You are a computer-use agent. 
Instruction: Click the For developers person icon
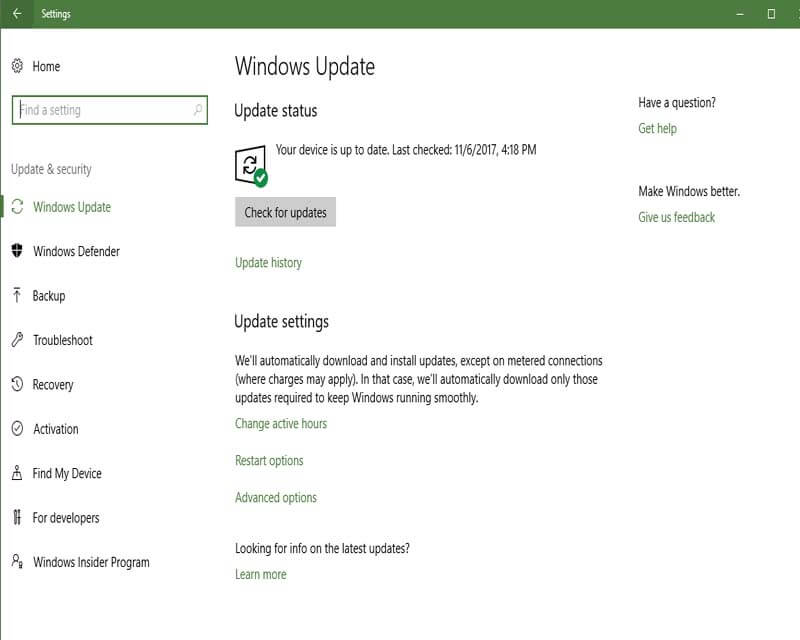click(16, 518)
